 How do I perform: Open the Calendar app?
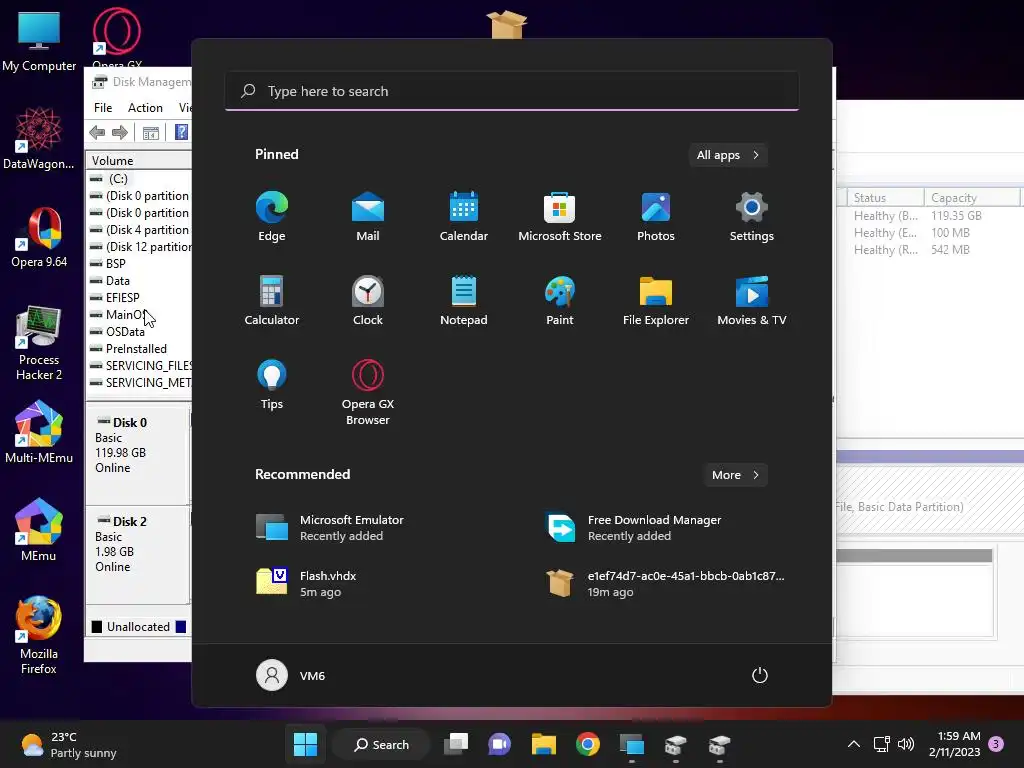tap(464, 216)
